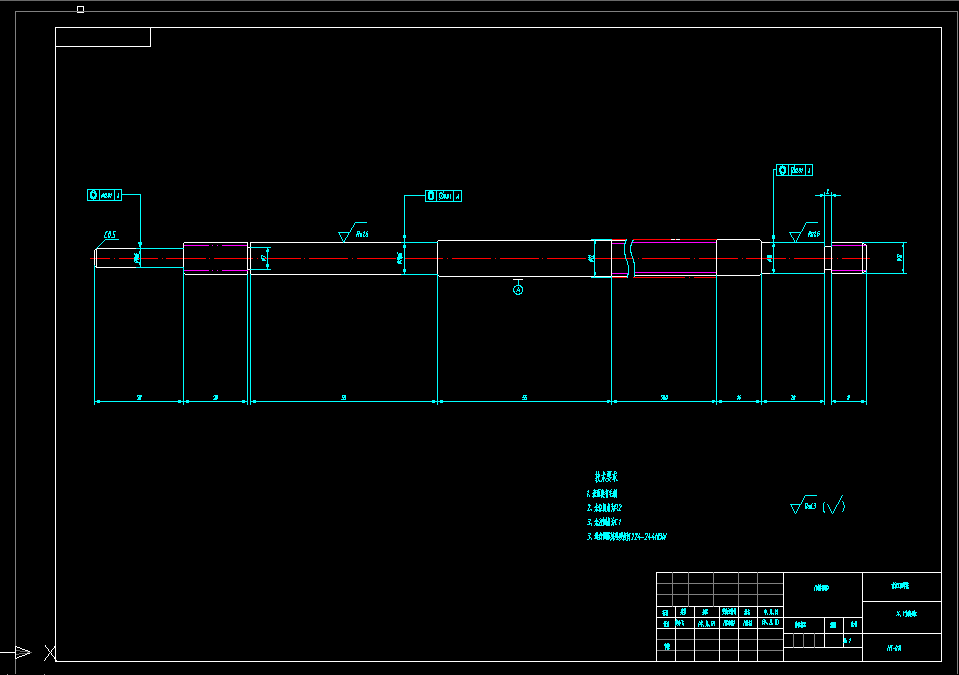Select the parenthesized checkmark roughness symbol

[x=834, y=505]
